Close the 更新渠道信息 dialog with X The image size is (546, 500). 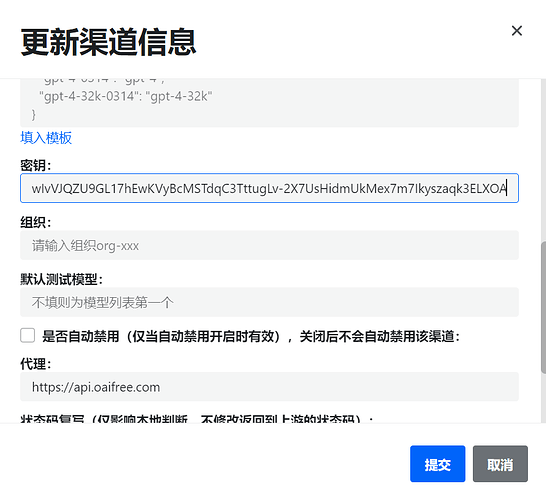coord(517,31)
